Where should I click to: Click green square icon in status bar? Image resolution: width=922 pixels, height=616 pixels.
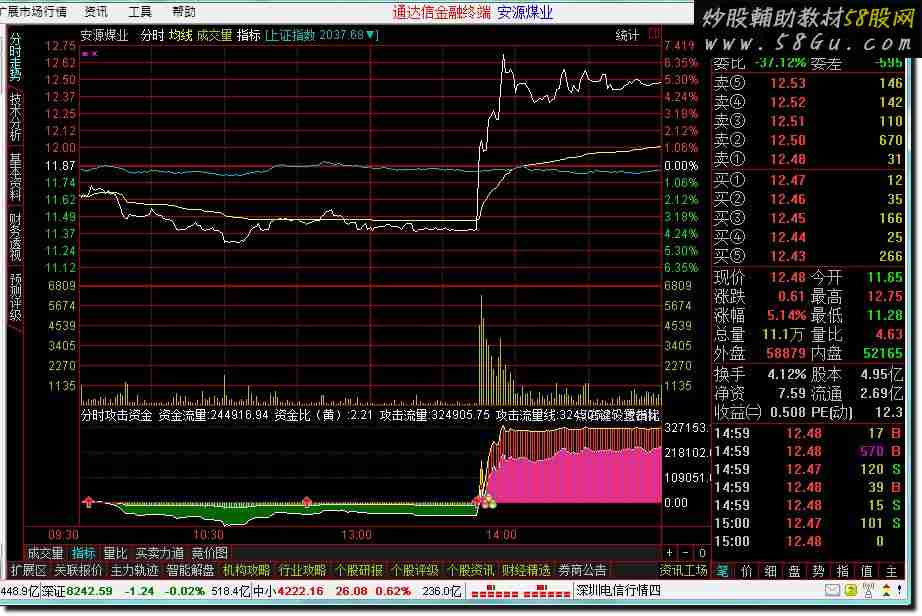coord(850,590)
